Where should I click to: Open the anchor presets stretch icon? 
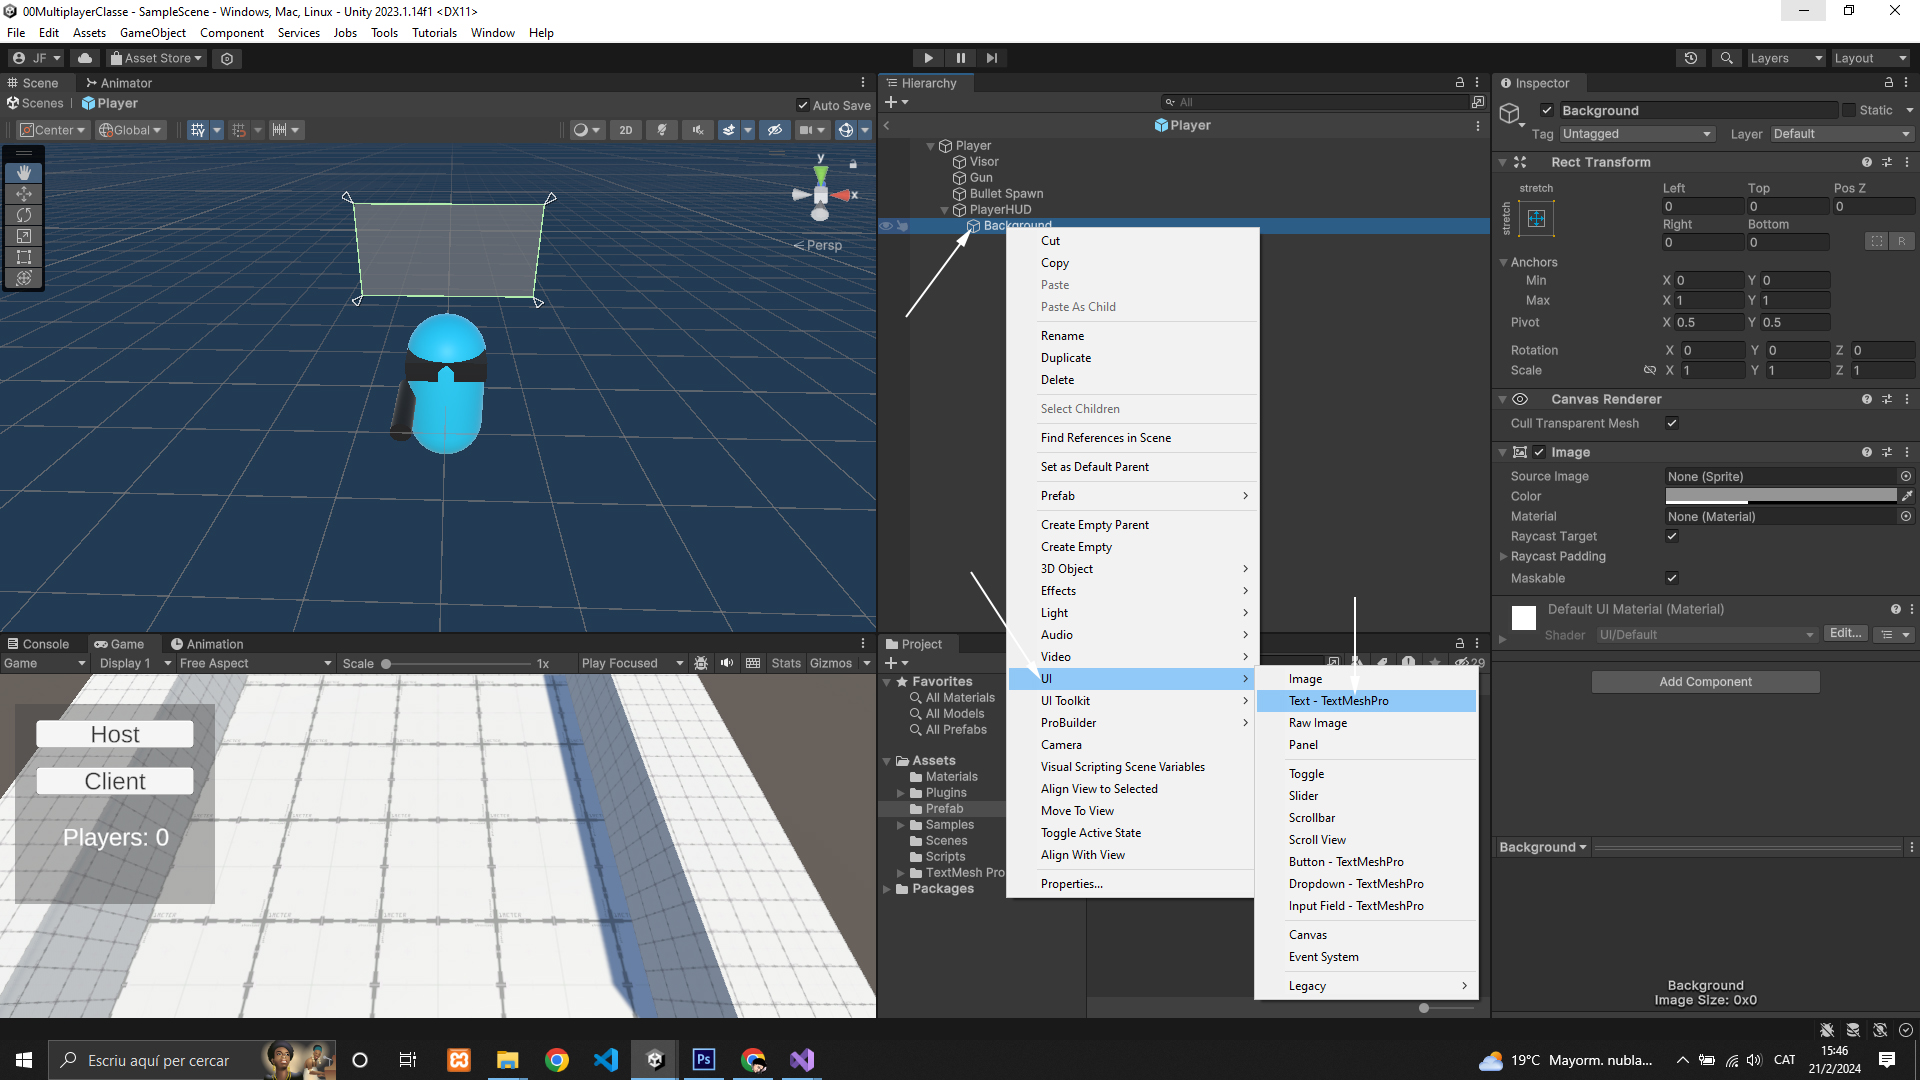(x=1536, y=218)
